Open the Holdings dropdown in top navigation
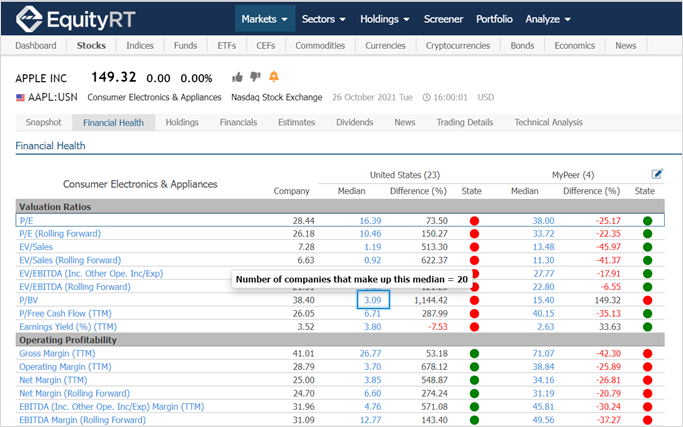Image resolution: width=683 pixels, height=427 pixels. (x=385, y=19)
